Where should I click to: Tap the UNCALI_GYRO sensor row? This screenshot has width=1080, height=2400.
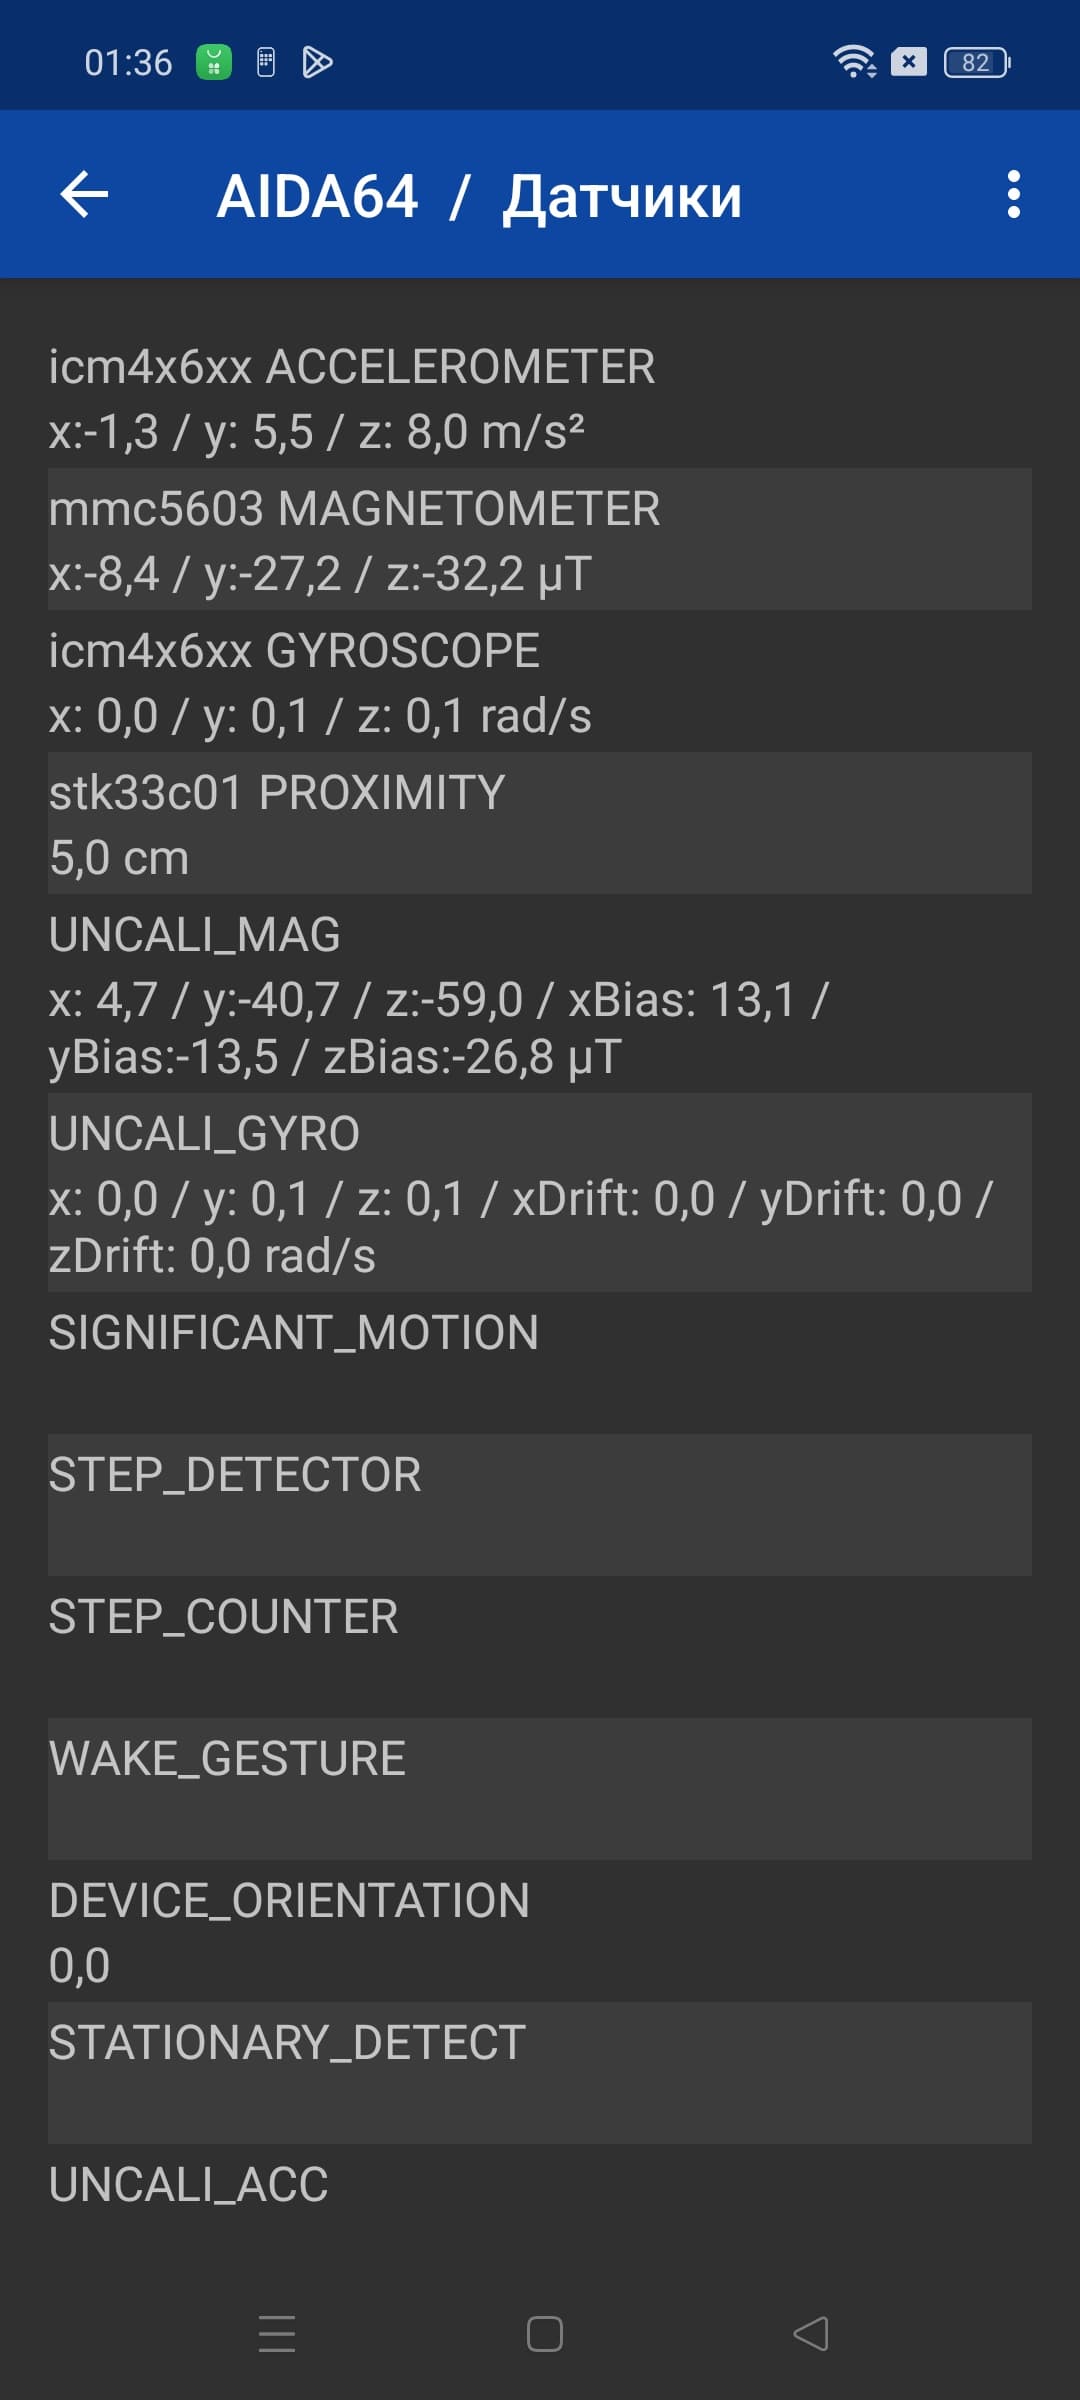tap(540, 1193)
